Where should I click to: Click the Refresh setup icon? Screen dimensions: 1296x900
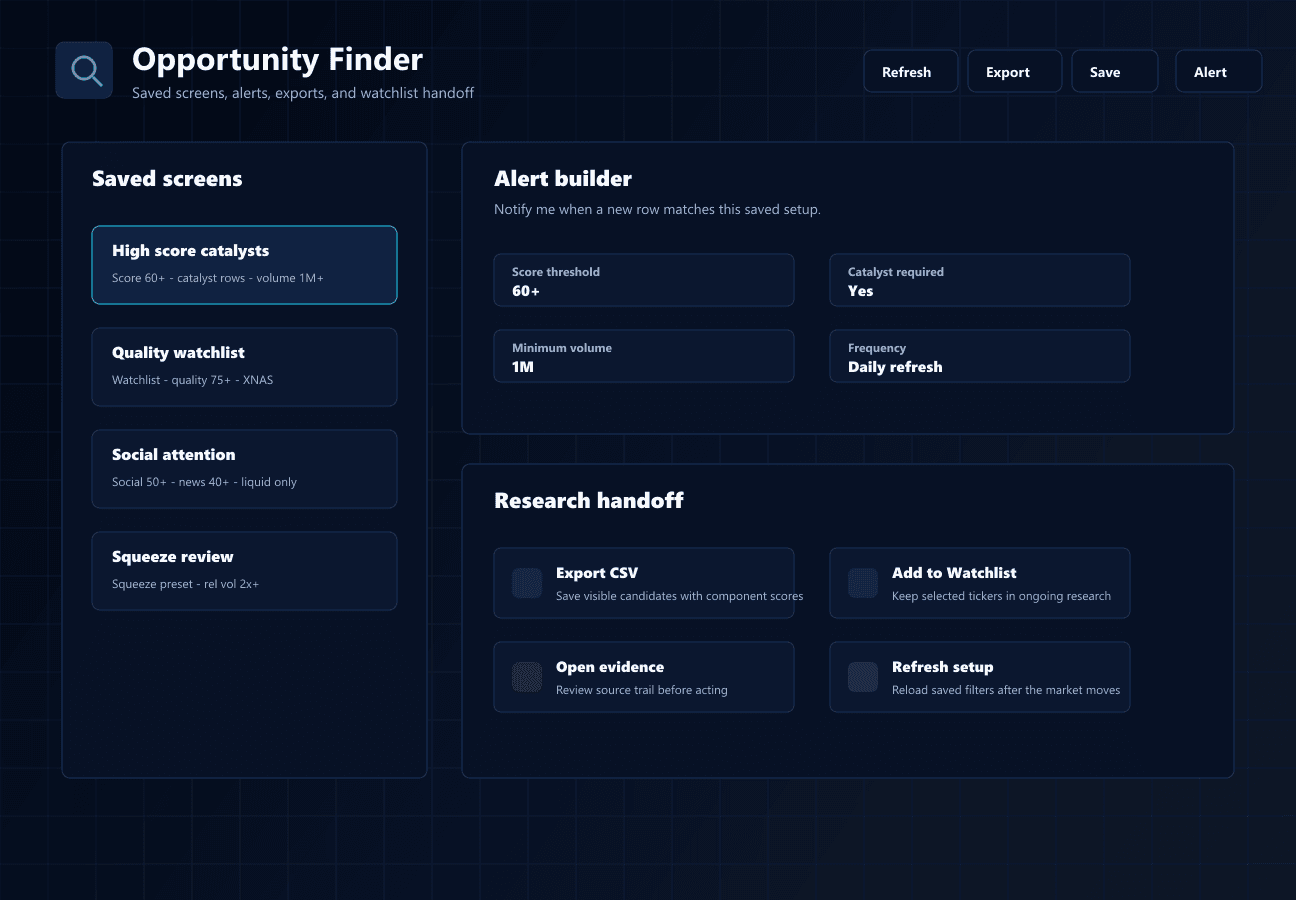863,677
